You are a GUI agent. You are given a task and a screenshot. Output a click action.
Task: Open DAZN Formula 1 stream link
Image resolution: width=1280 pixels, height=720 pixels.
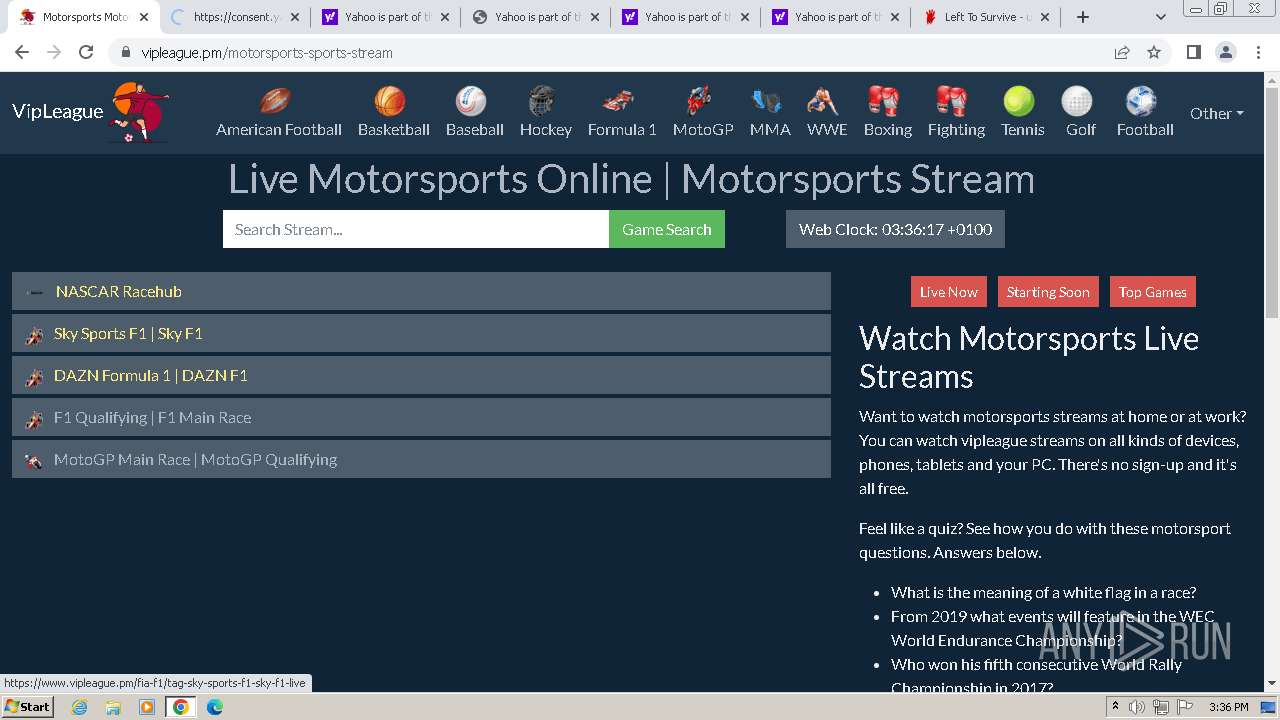coord(421,375)
